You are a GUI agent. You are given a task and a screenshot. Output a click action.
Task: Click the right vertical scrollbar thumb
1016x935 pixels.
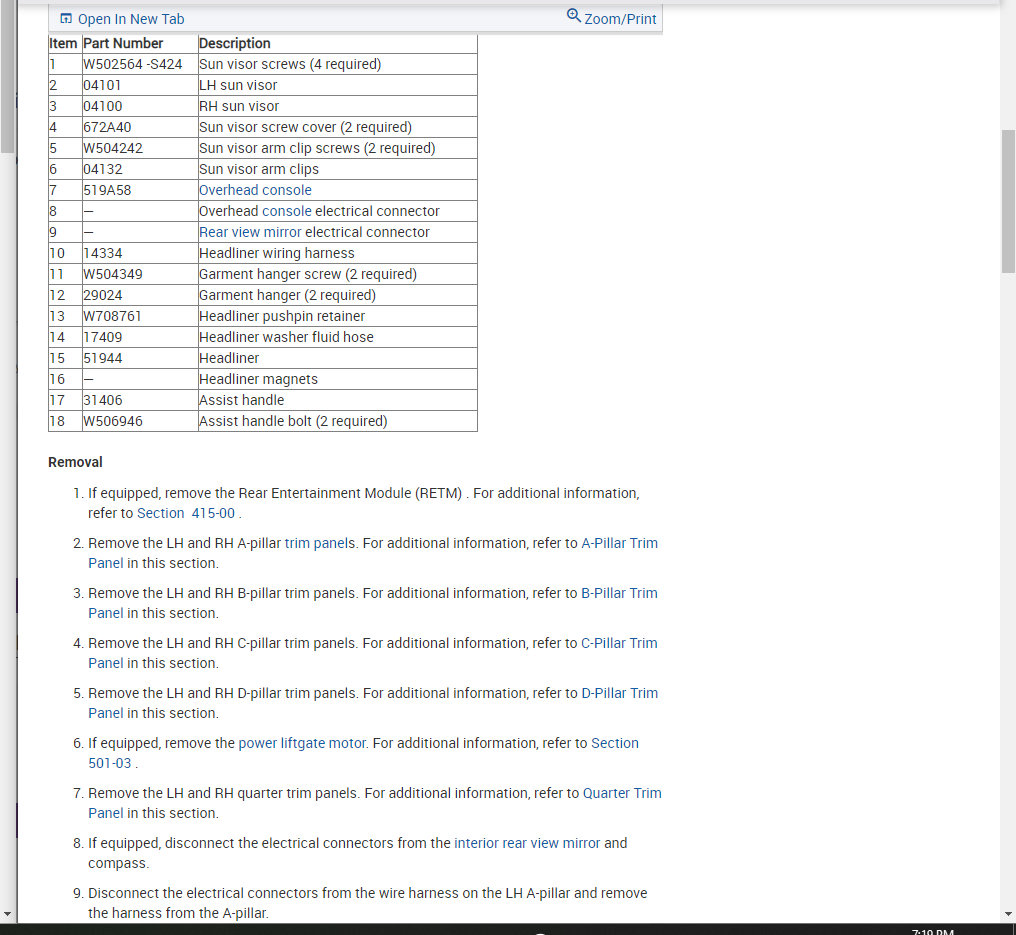click(1008, 201)
